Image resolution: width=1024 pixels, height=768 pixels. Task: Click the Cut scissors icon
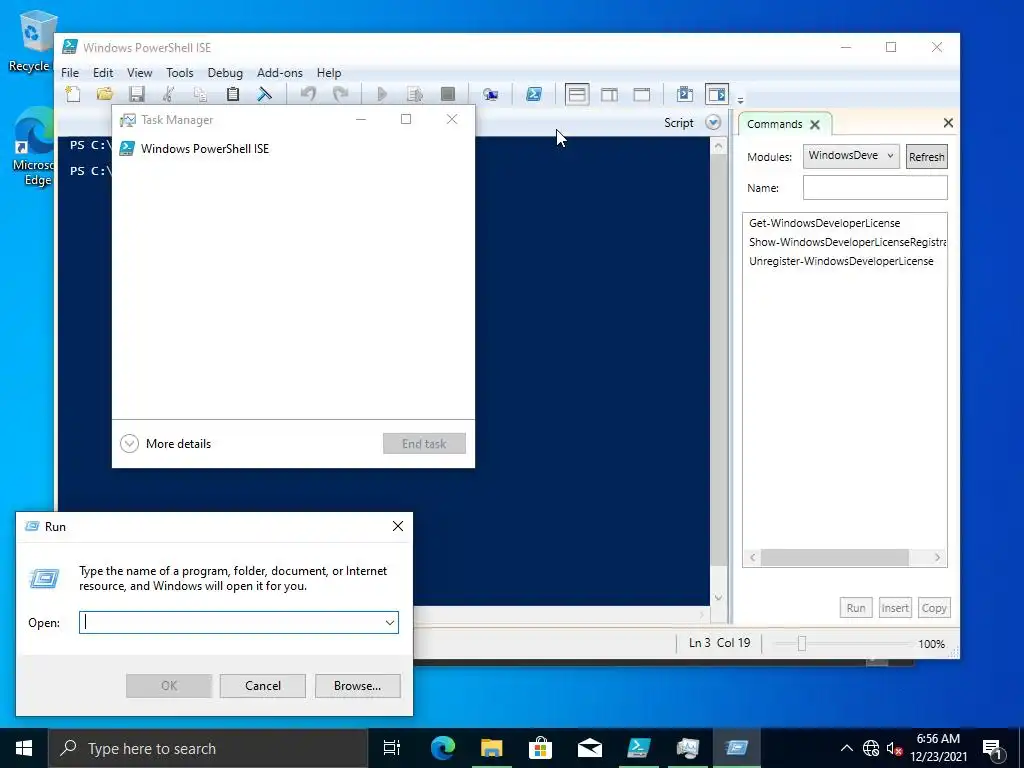coord(168,94)
